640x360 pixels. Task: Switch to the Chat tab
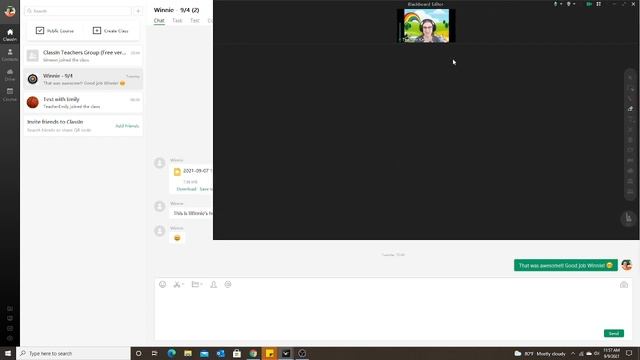pos(159,20)
